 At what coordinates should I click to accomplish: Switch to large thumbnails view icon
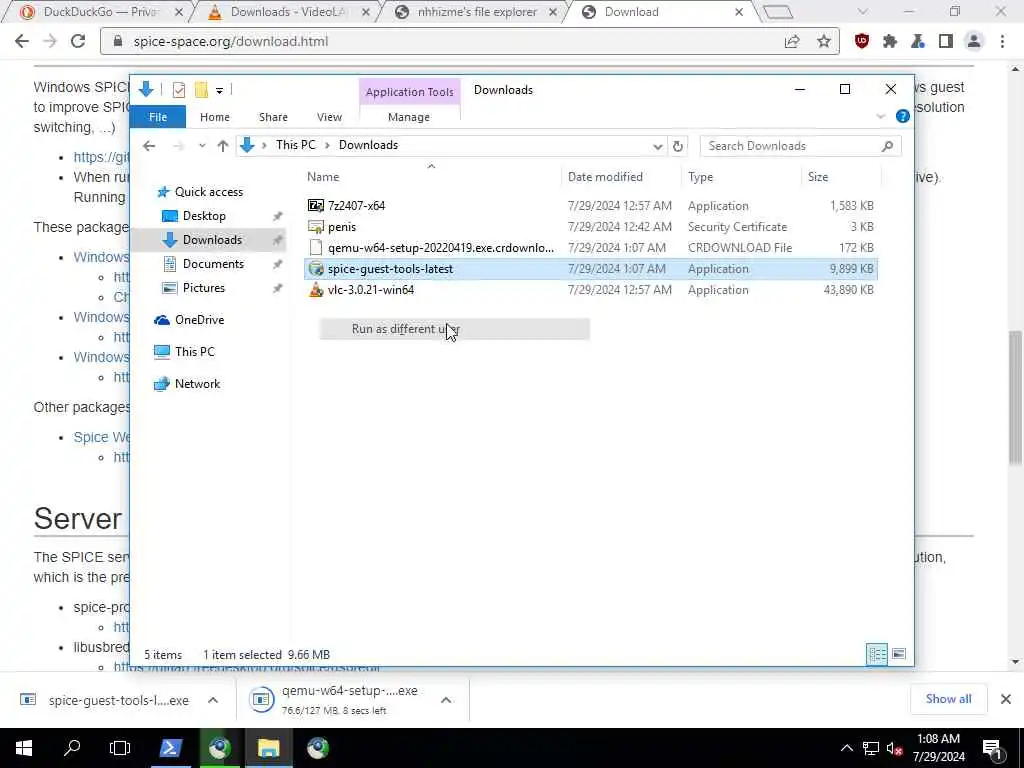tap(899, 654)
